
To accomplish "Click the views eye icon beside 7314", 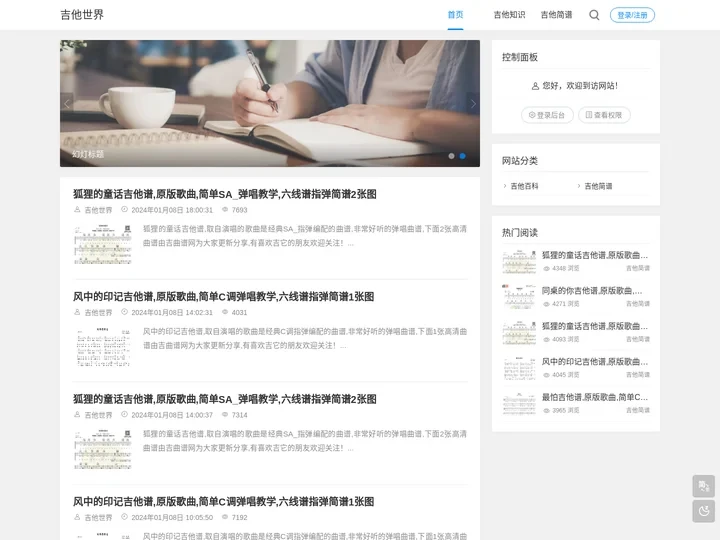I will point(225,414).
